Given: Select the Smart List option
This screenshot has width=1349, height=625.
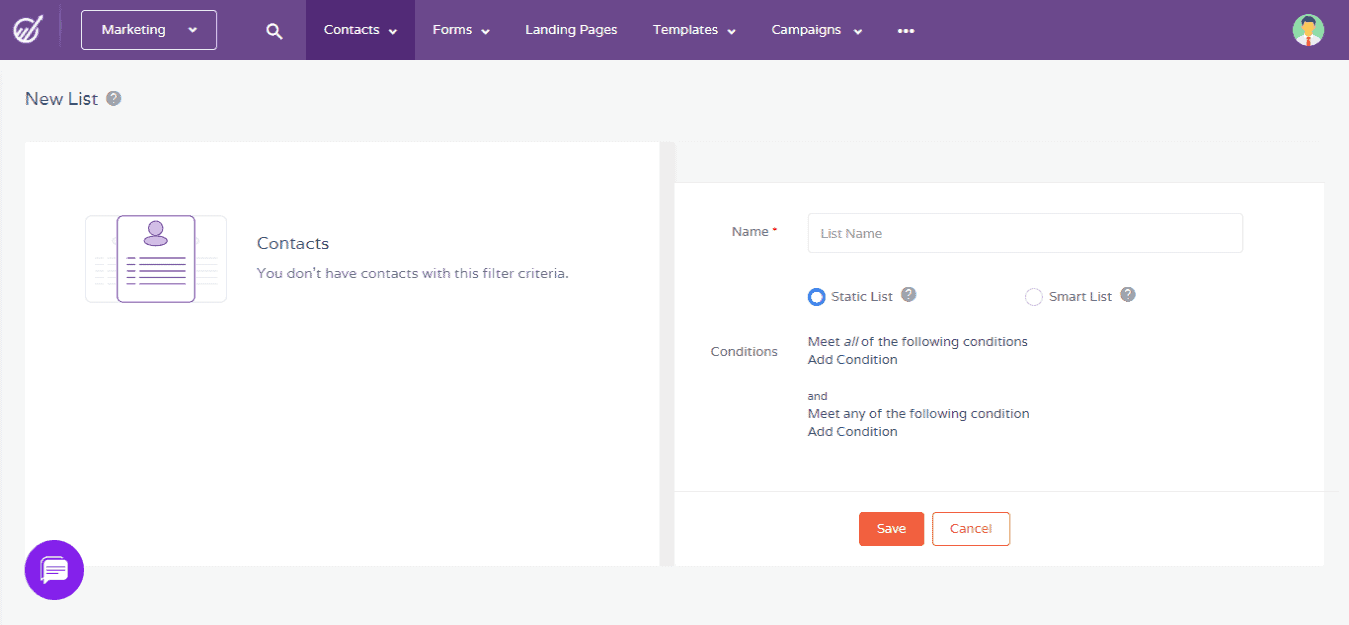Looking at the screenshot, I should (x=1033, y=296).
